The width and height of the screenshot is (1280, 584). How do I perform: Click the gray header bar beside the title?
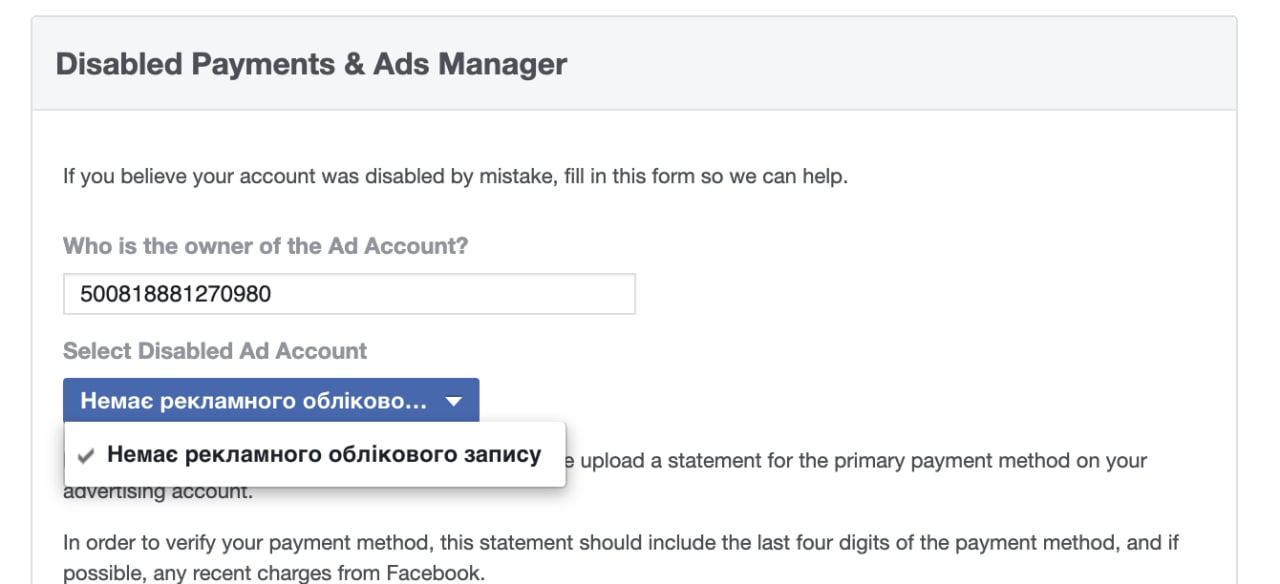(900, 64)
